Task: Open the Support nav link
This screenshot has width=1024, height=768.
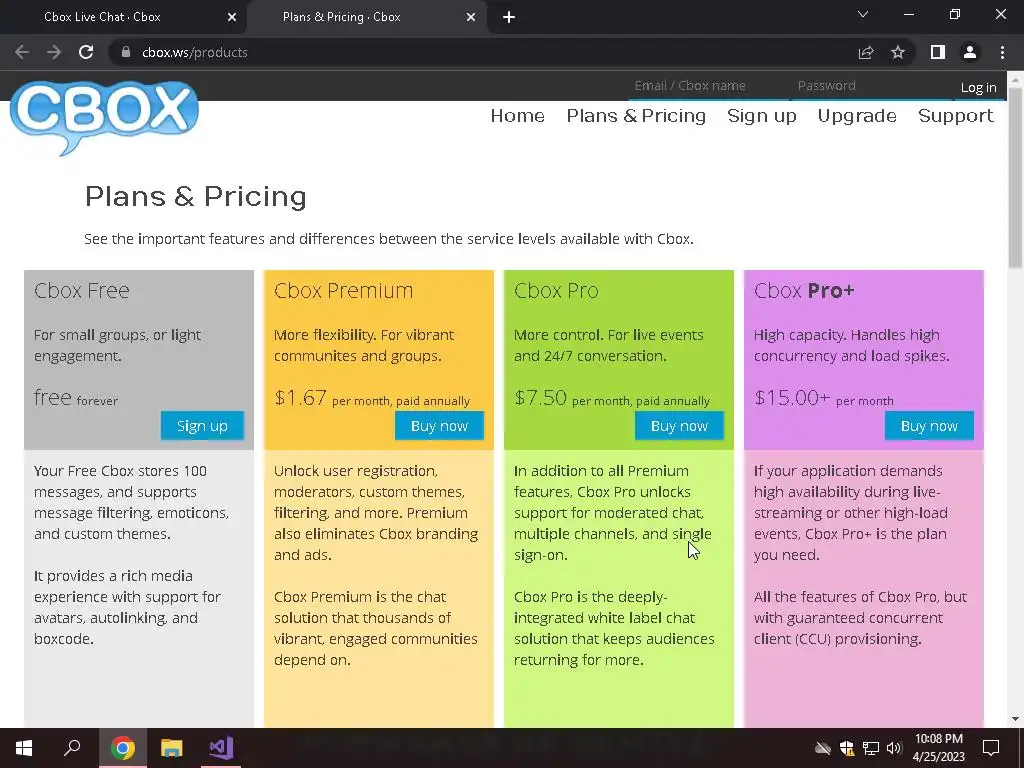Action: 955,116
